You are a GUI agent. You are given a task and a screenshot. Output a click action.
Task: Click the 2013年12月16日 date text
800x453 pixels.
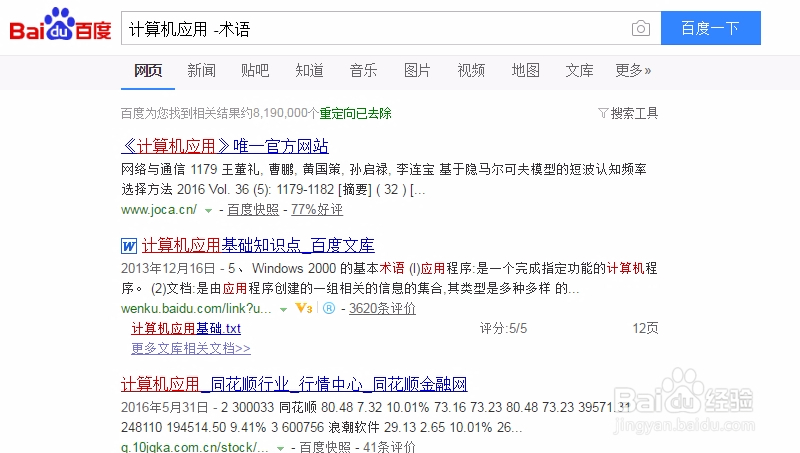point(168,268)
